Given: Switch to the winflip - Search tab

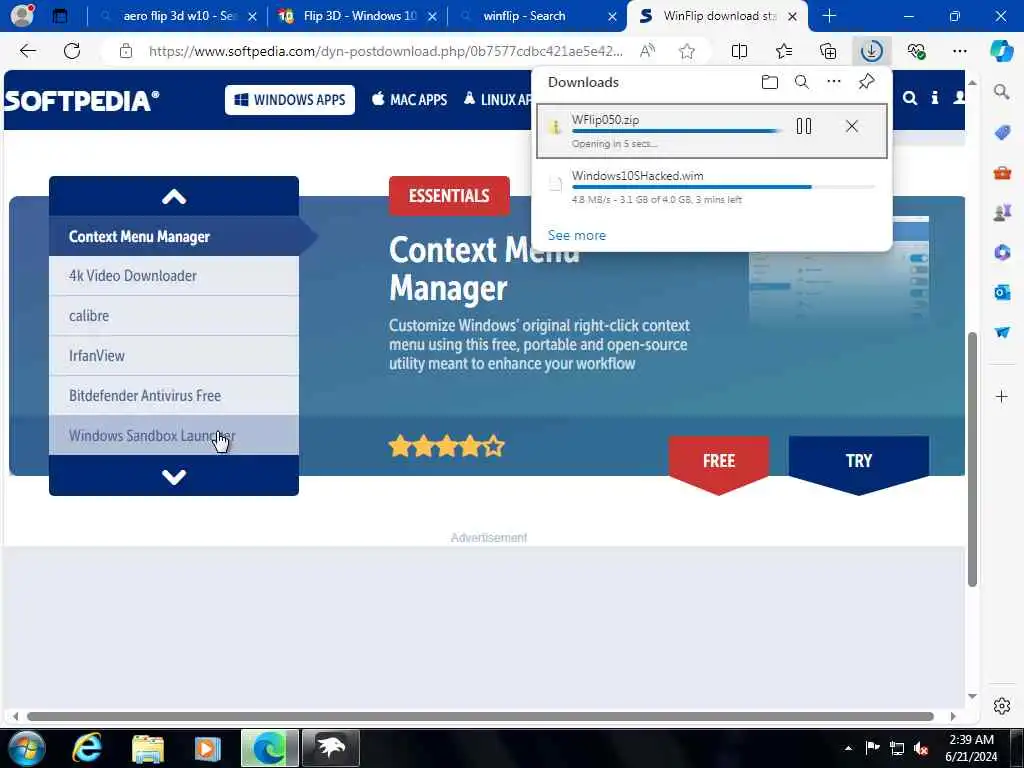Looking at the screenshot, I should click(x=524, y=16).
